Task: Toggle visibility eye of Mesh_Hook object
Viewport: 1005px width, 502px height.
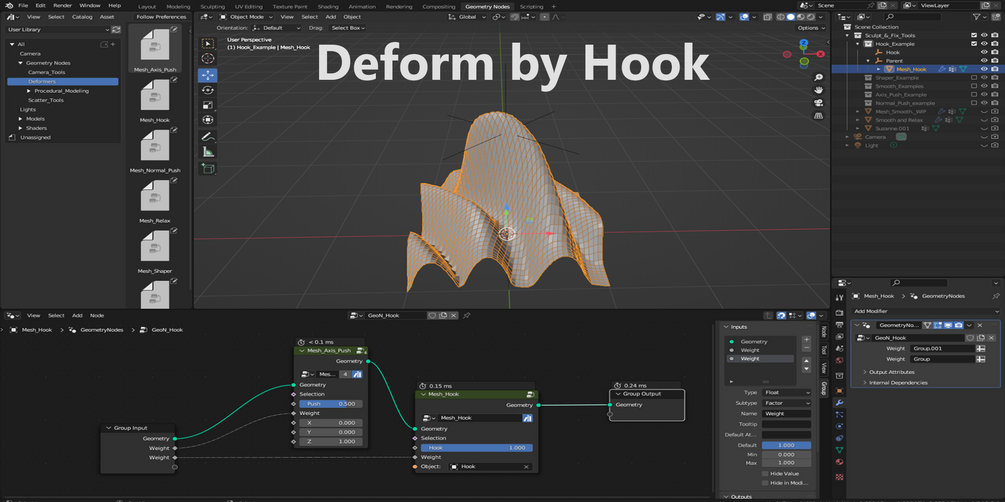Action: [x=984, y=69]
